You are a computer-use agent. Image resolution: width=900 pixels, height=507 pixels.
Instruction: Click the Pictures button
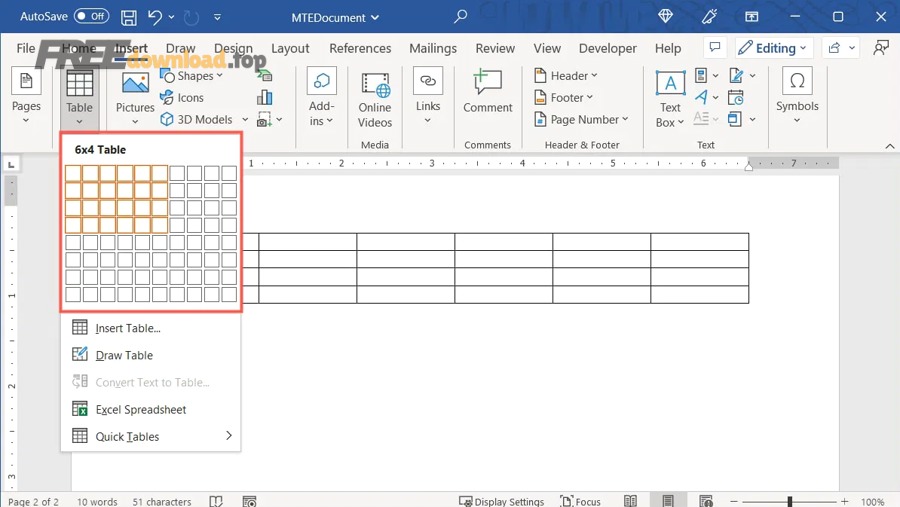coord(135,98)
